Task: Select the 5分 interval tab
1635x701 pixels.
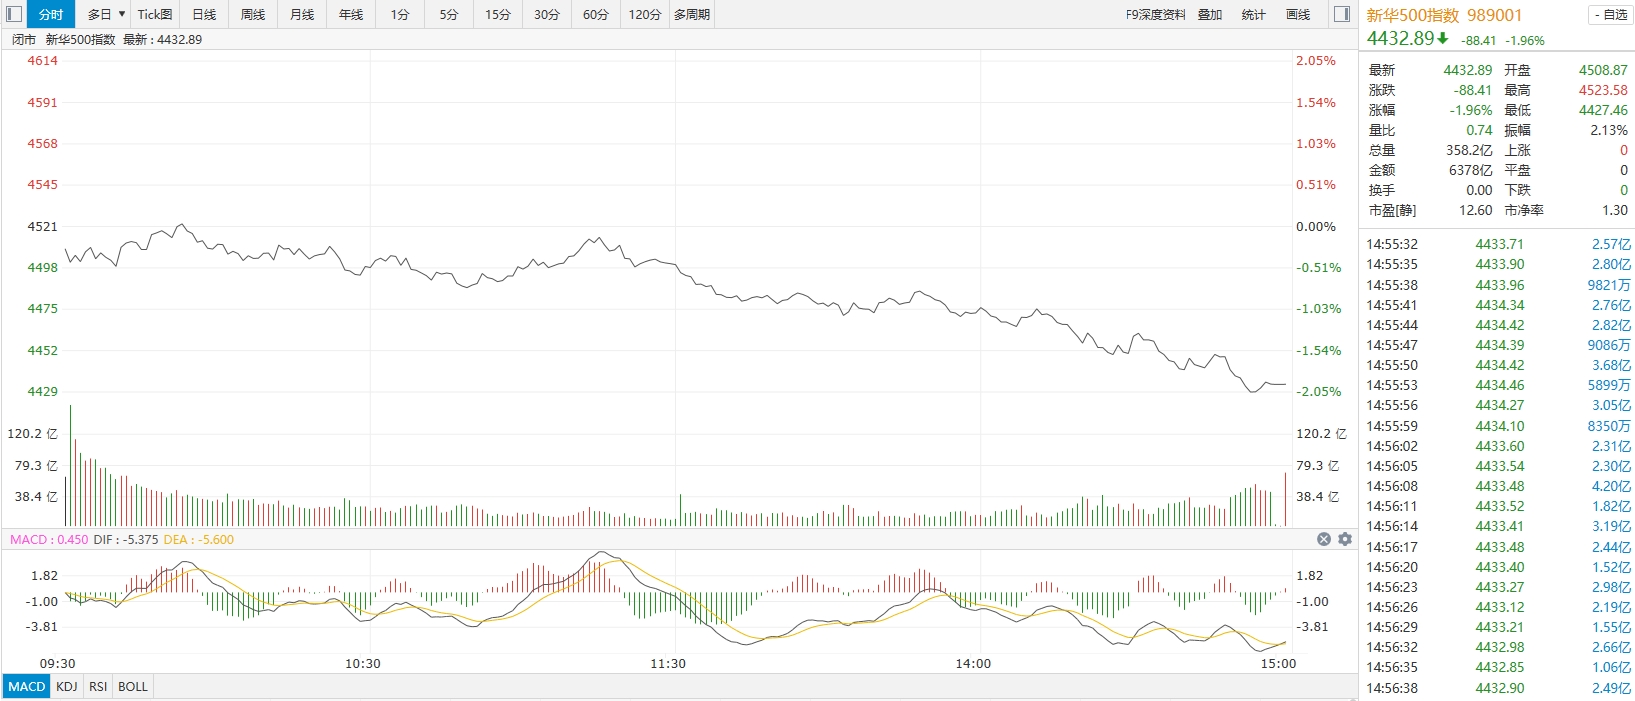Action: click(449, 14)
